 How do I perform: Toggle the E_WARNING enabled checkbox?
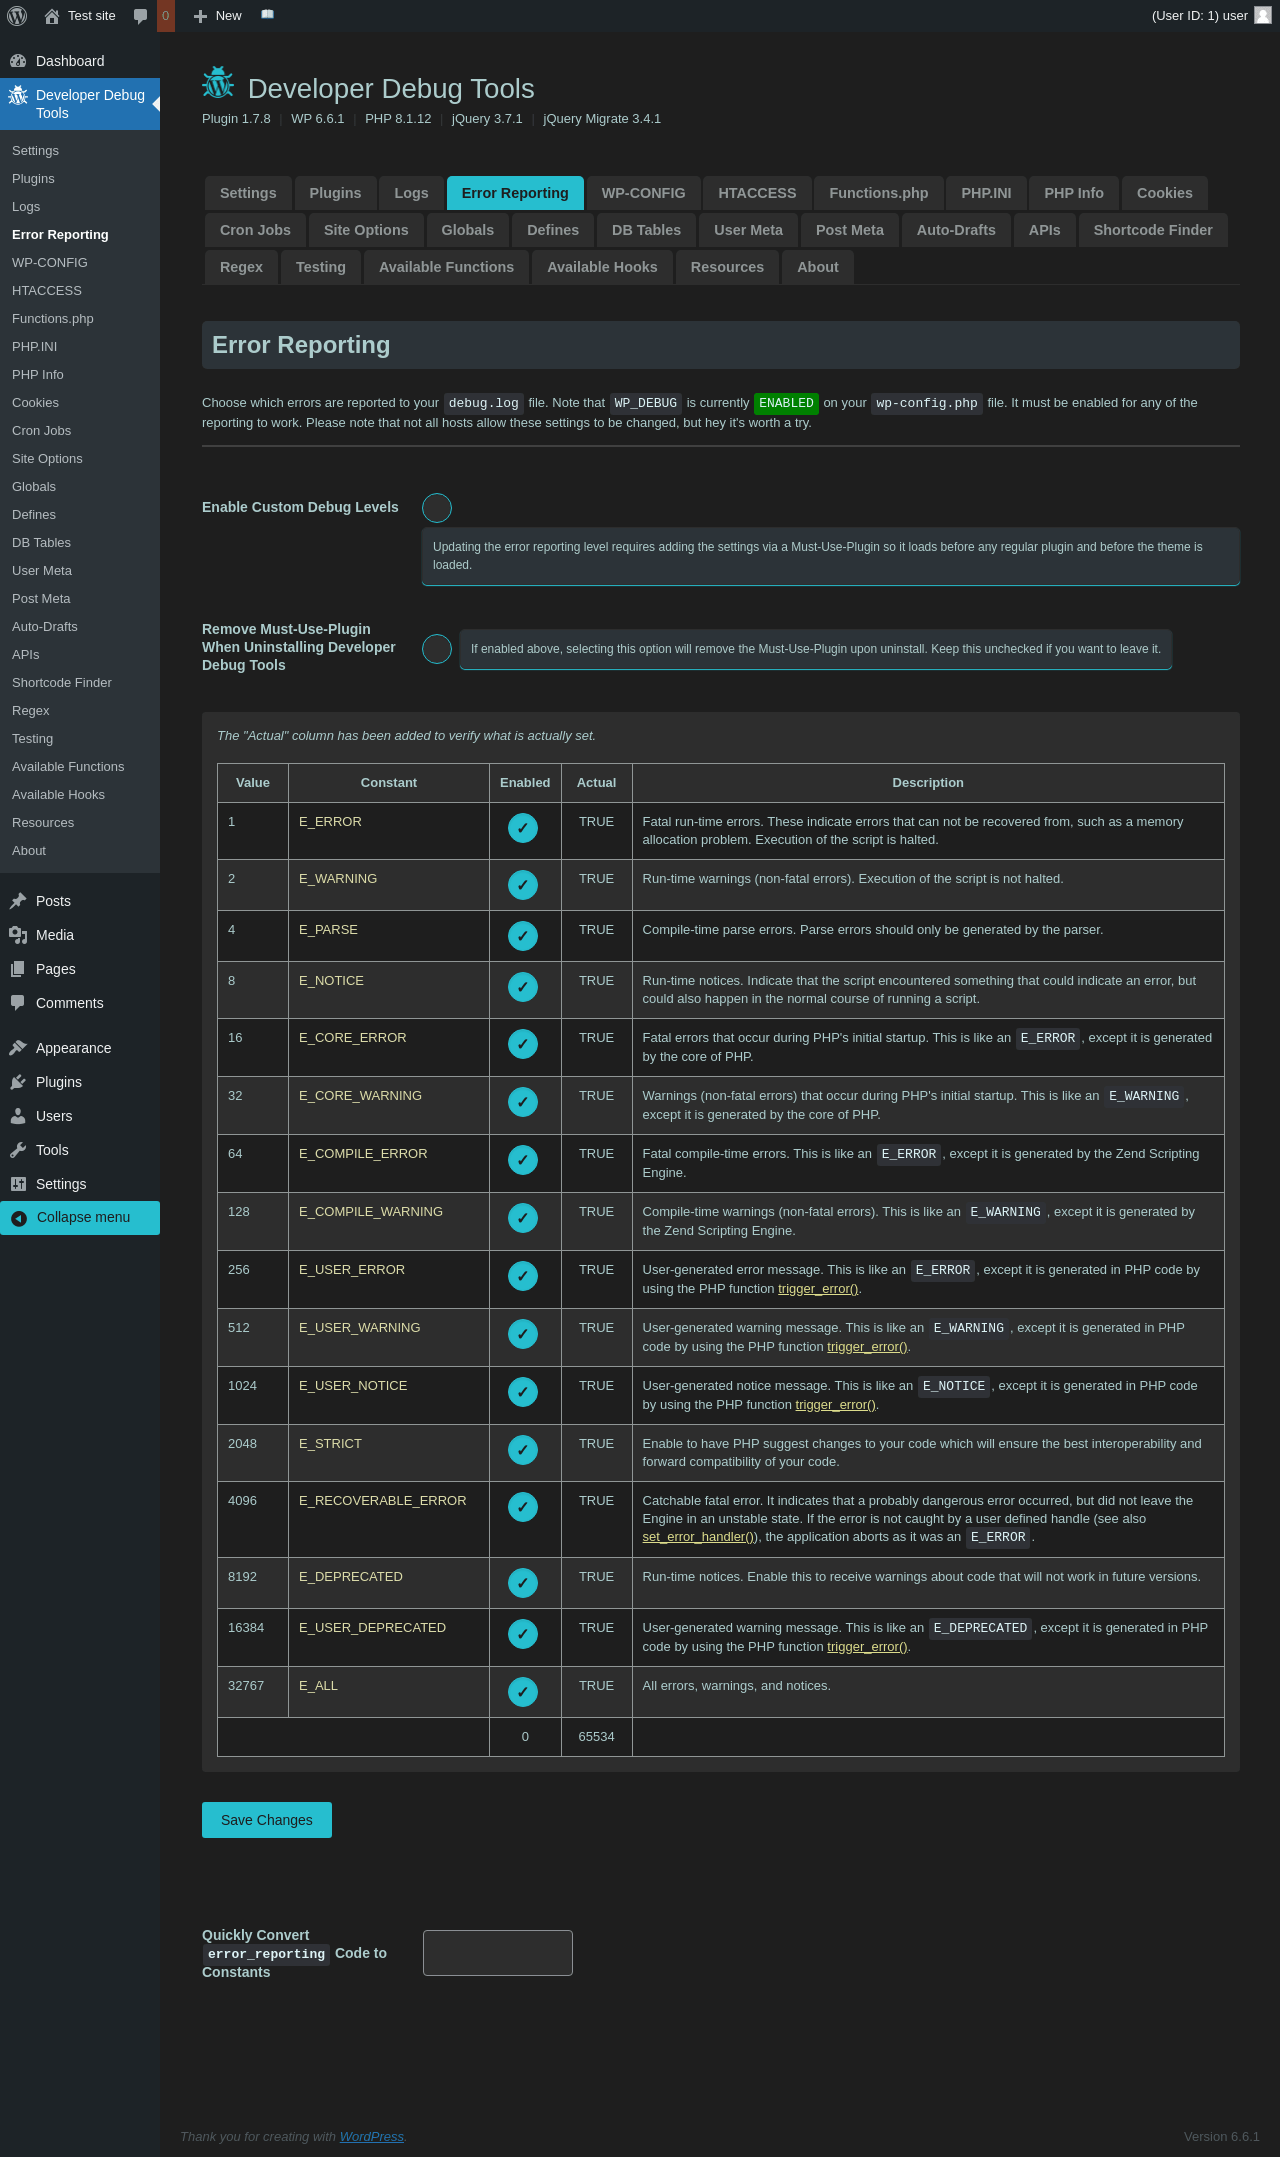point(523,885)
